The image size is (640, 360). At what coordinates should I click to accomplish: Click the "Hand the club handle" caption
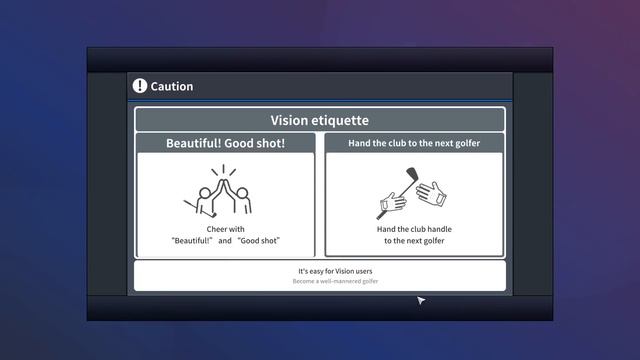click(414, 229)
